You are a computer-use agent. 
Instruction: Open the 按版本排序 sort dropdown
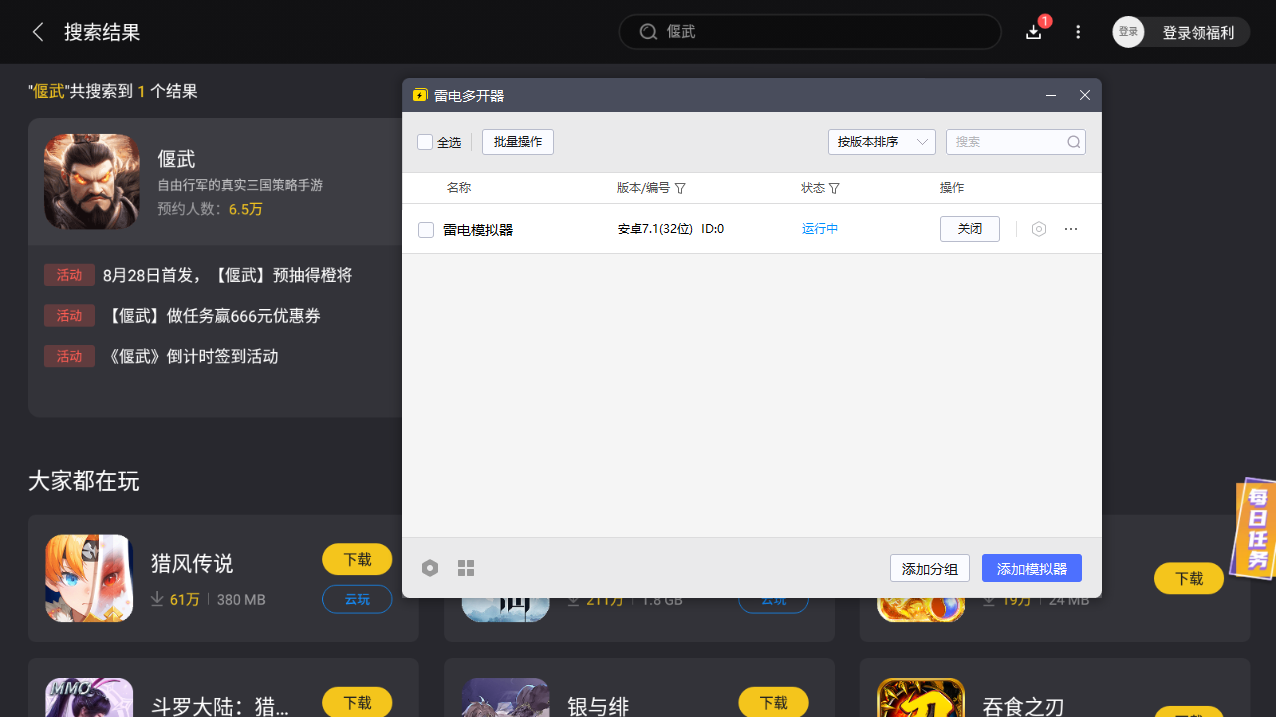tap(881, 141)
